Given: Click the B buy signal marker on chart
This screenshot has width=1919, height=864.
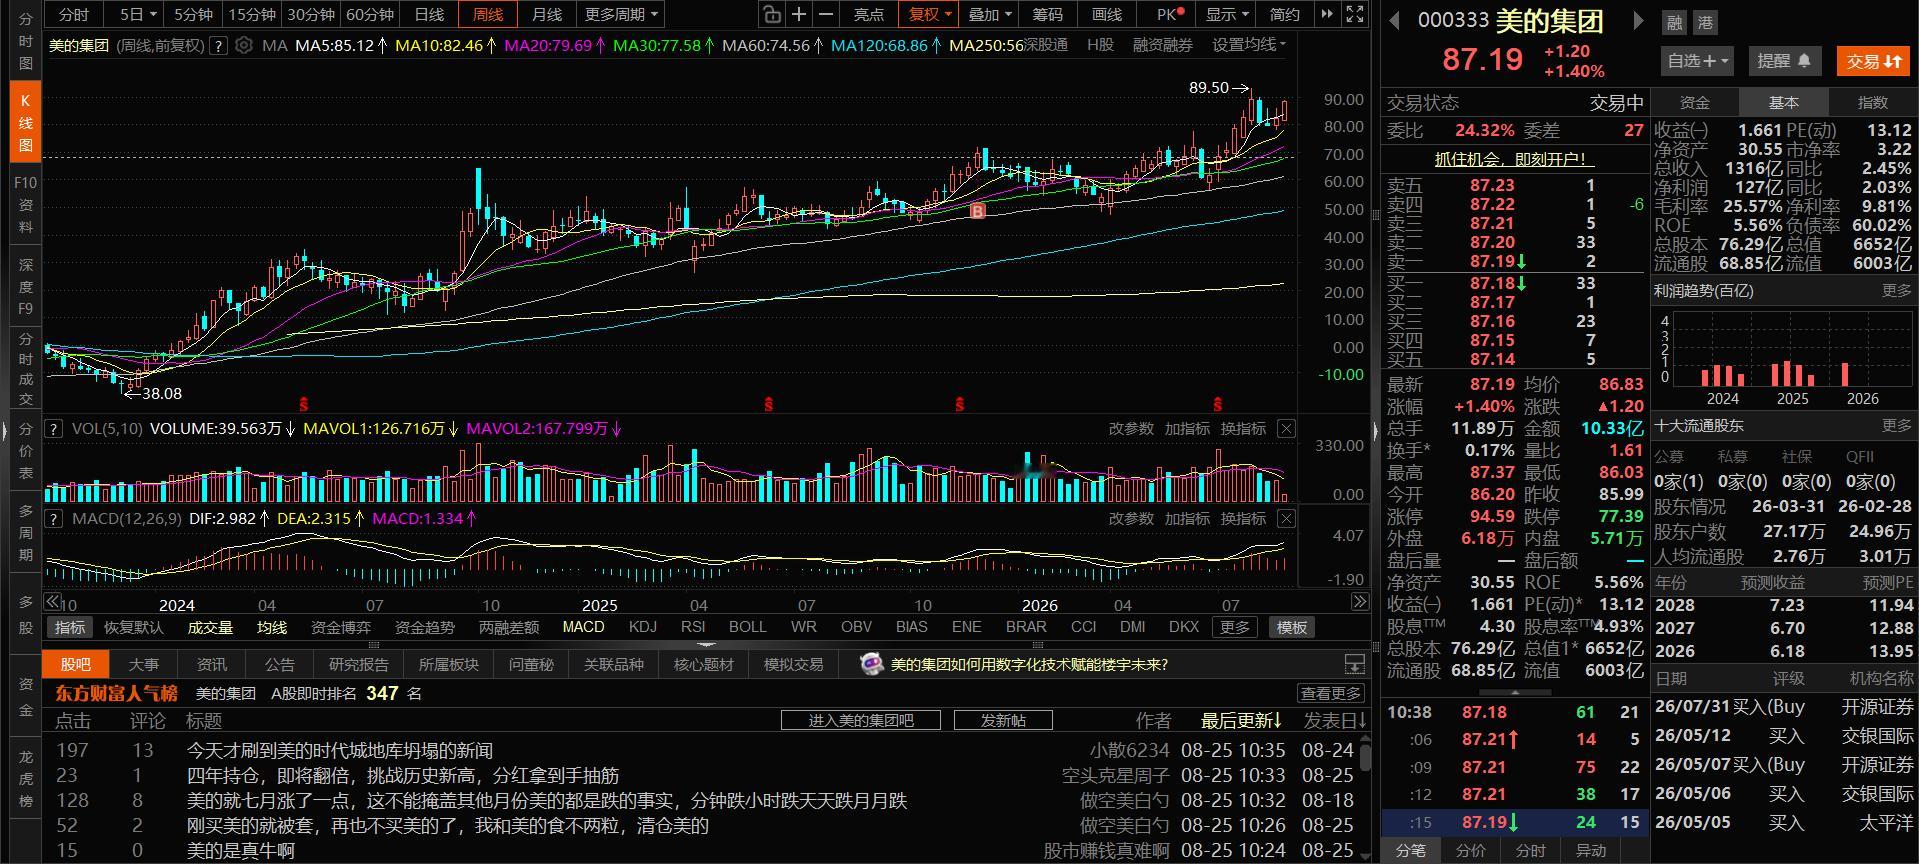Looking at the screenshot, I should coord(978,211).
